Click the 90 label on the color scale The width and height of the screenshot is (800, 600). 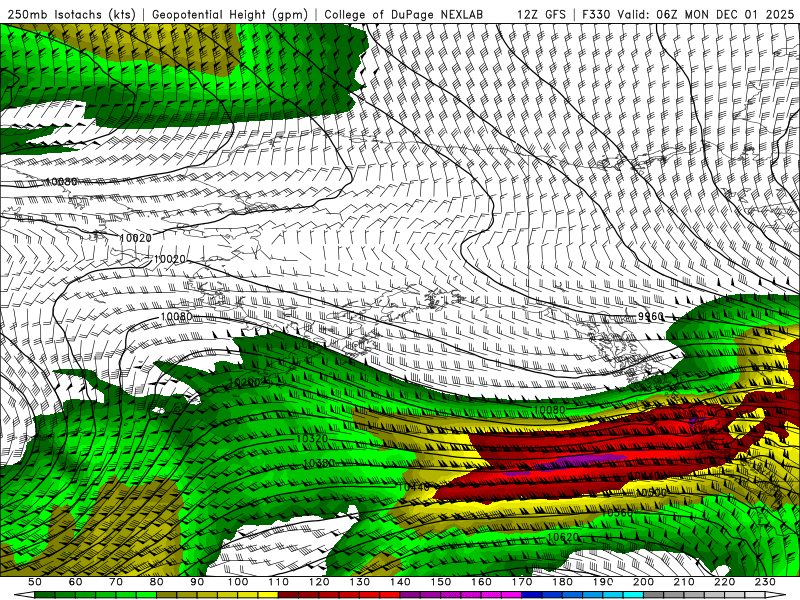pyautogui.click(x=197, y=582)
